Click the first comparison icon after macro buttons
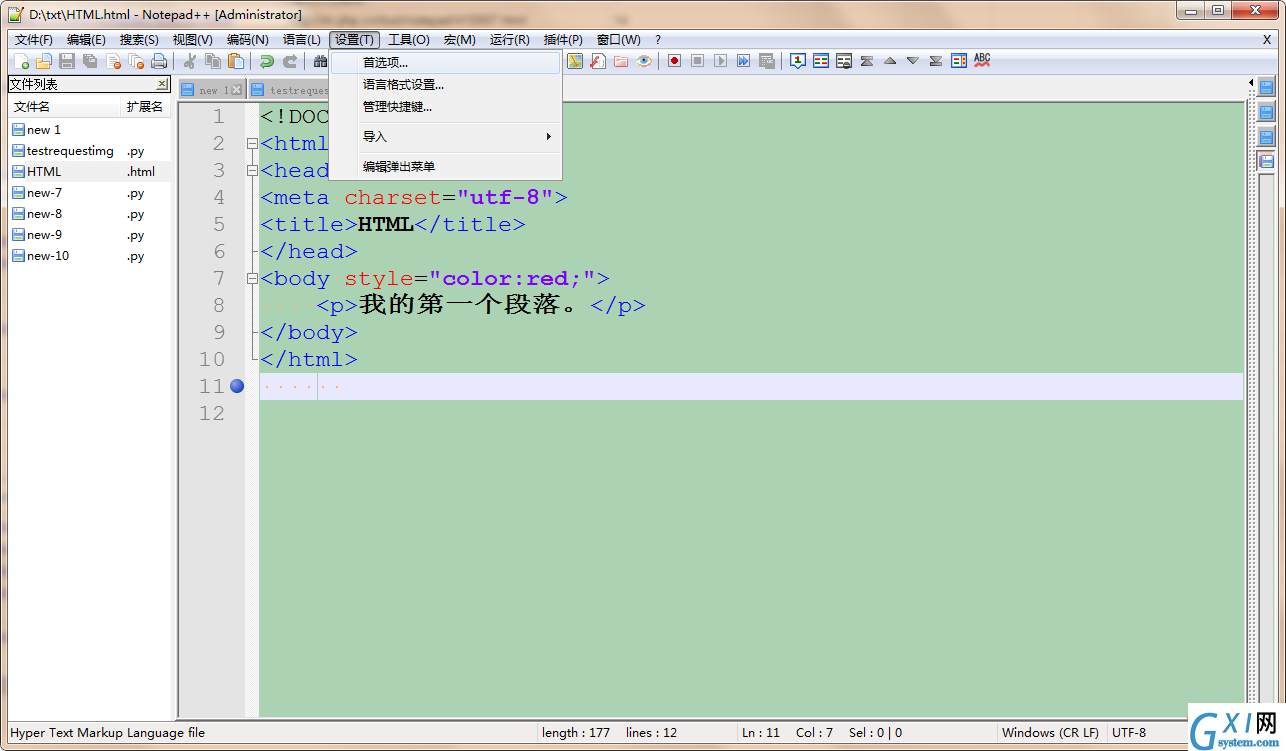Image resolution: width=1286 pixels, height=751 pixels. click(798, 61)
